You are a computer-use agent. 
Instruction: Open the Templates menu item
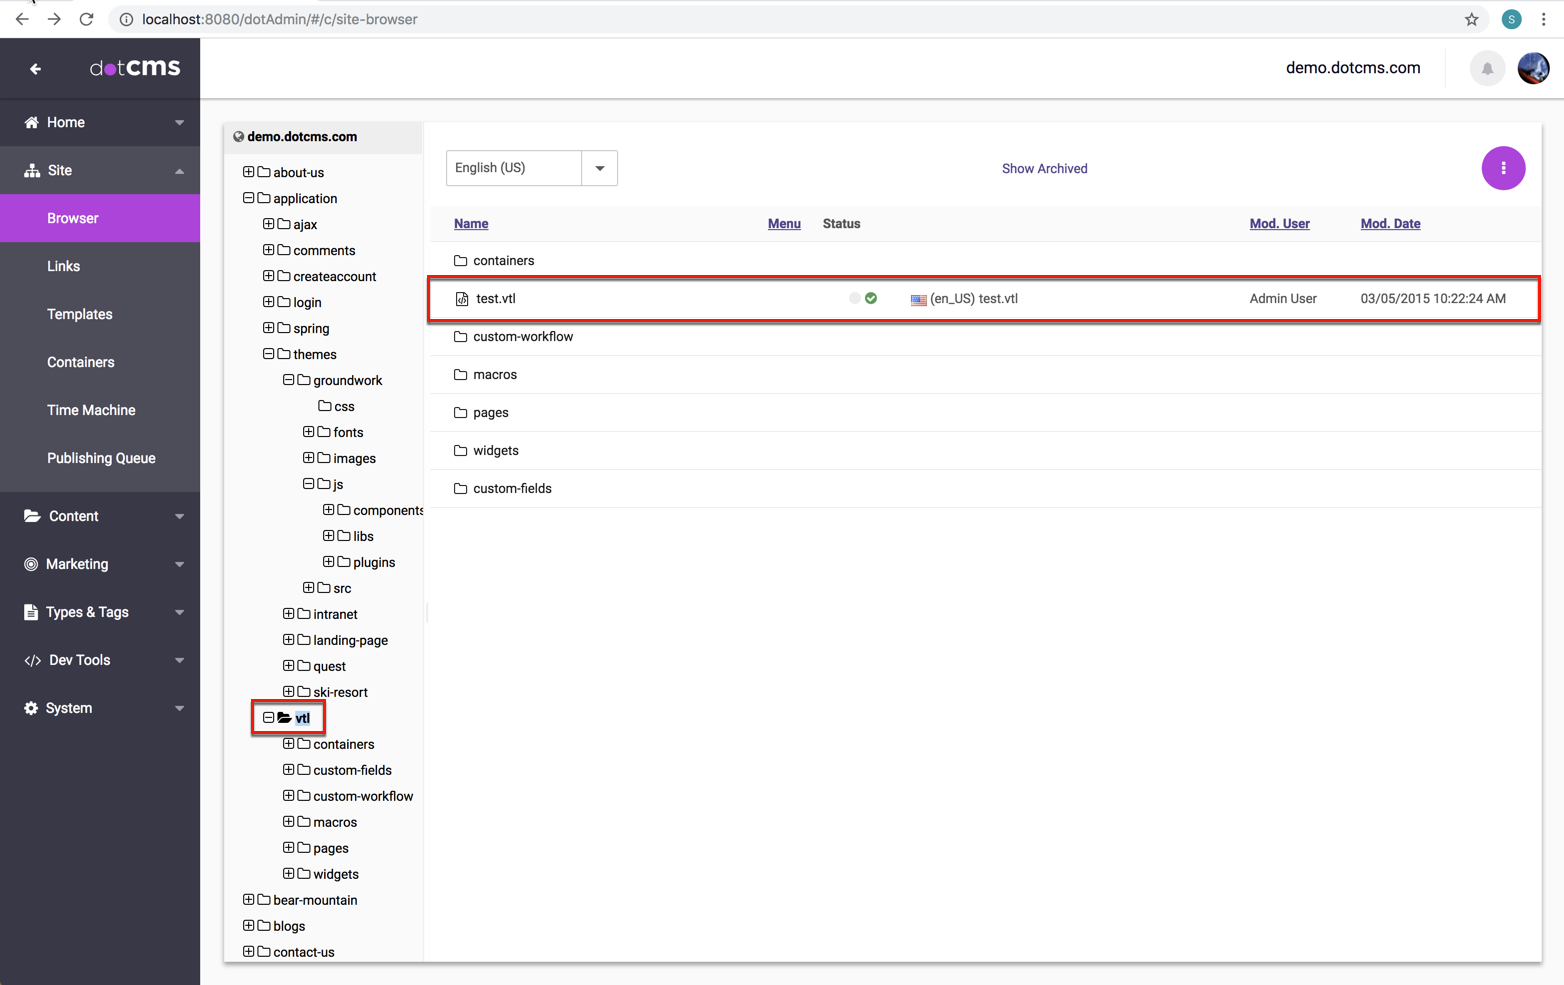point(80,314)
